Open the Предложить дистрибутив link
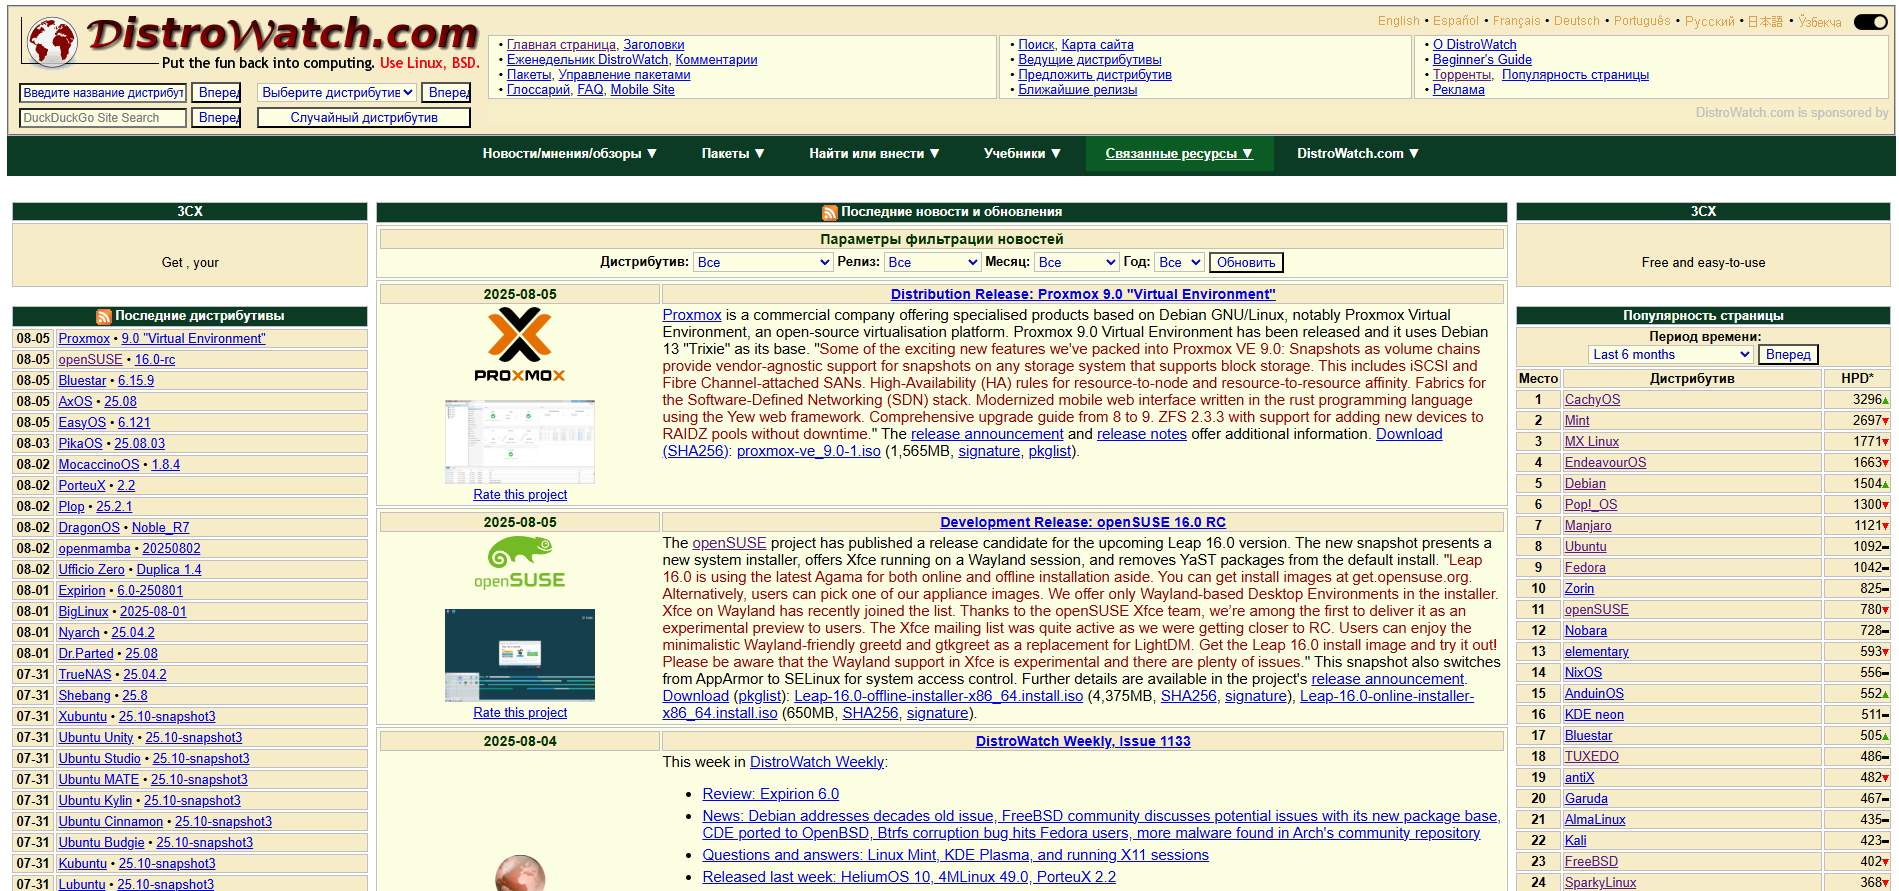The height and width of the screenshot is (891, 1899). [x=1095, y=74]
